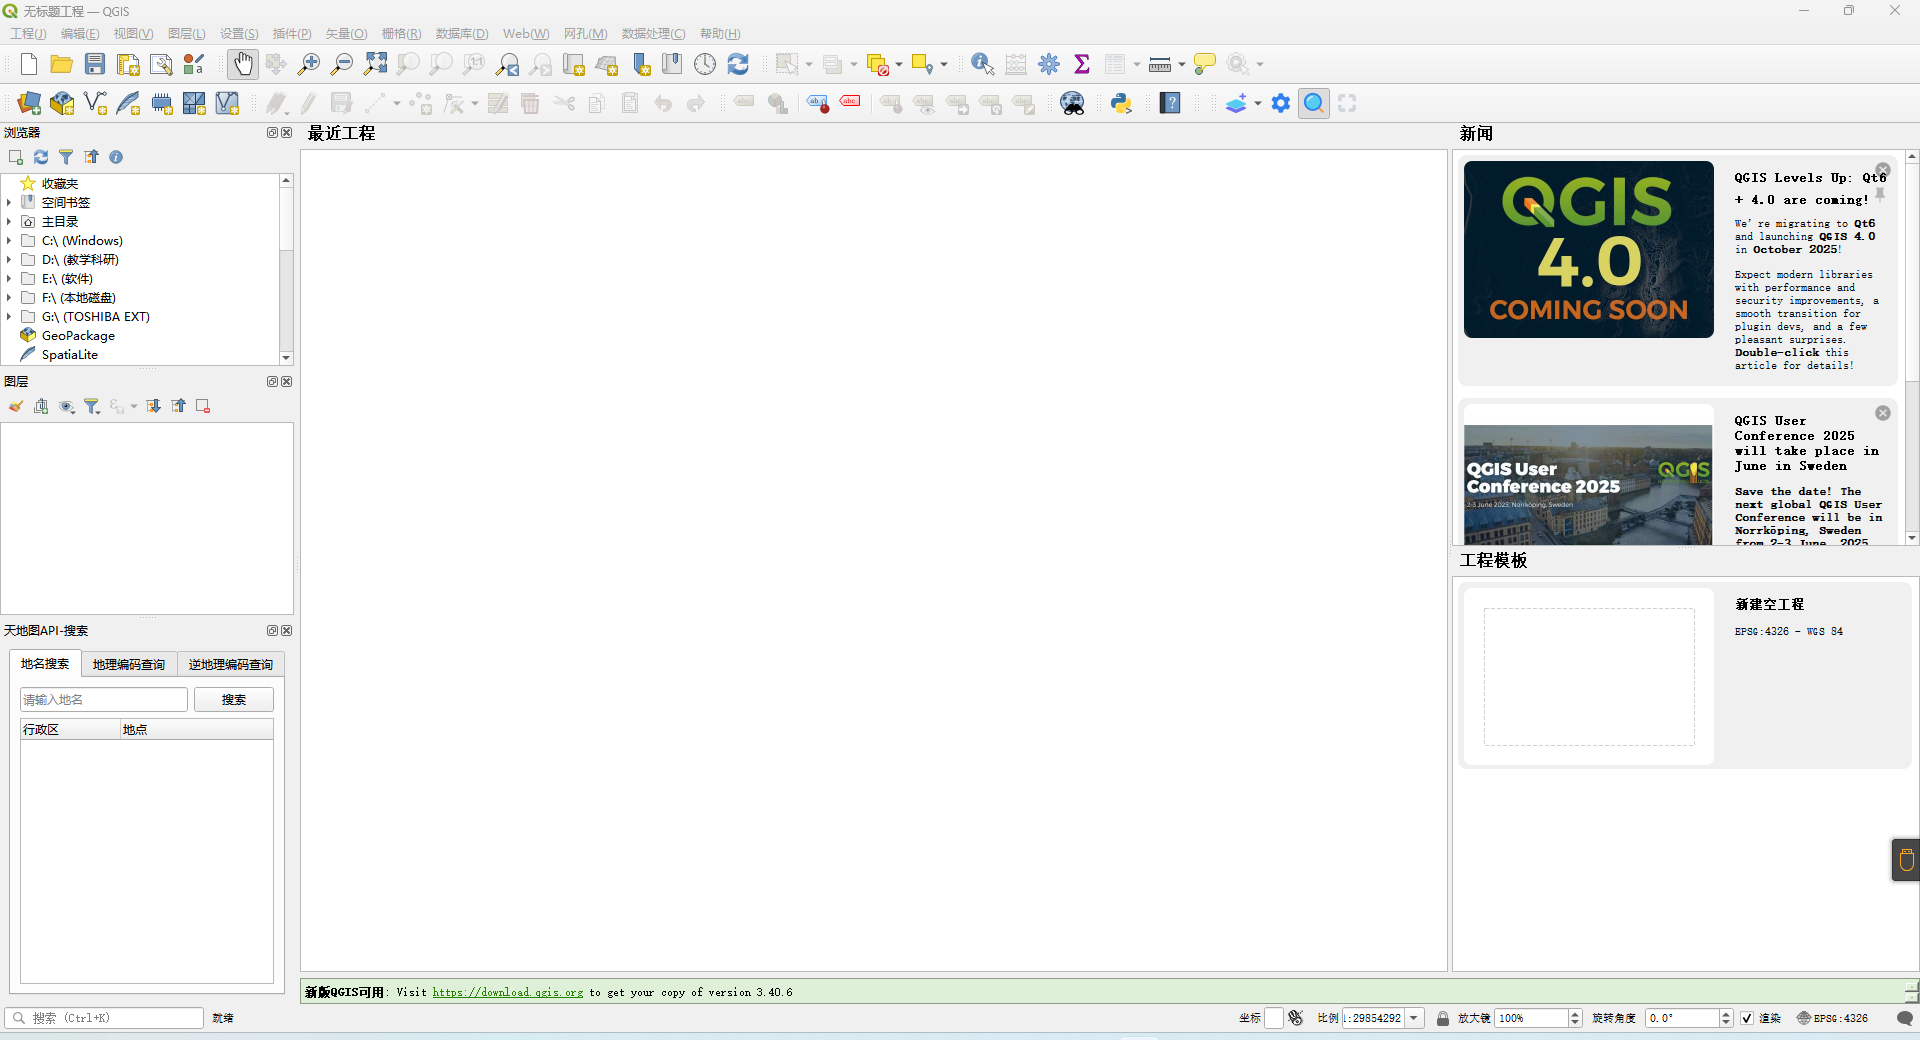Open the blue gear plugin settings icon

click(1281, 103)
